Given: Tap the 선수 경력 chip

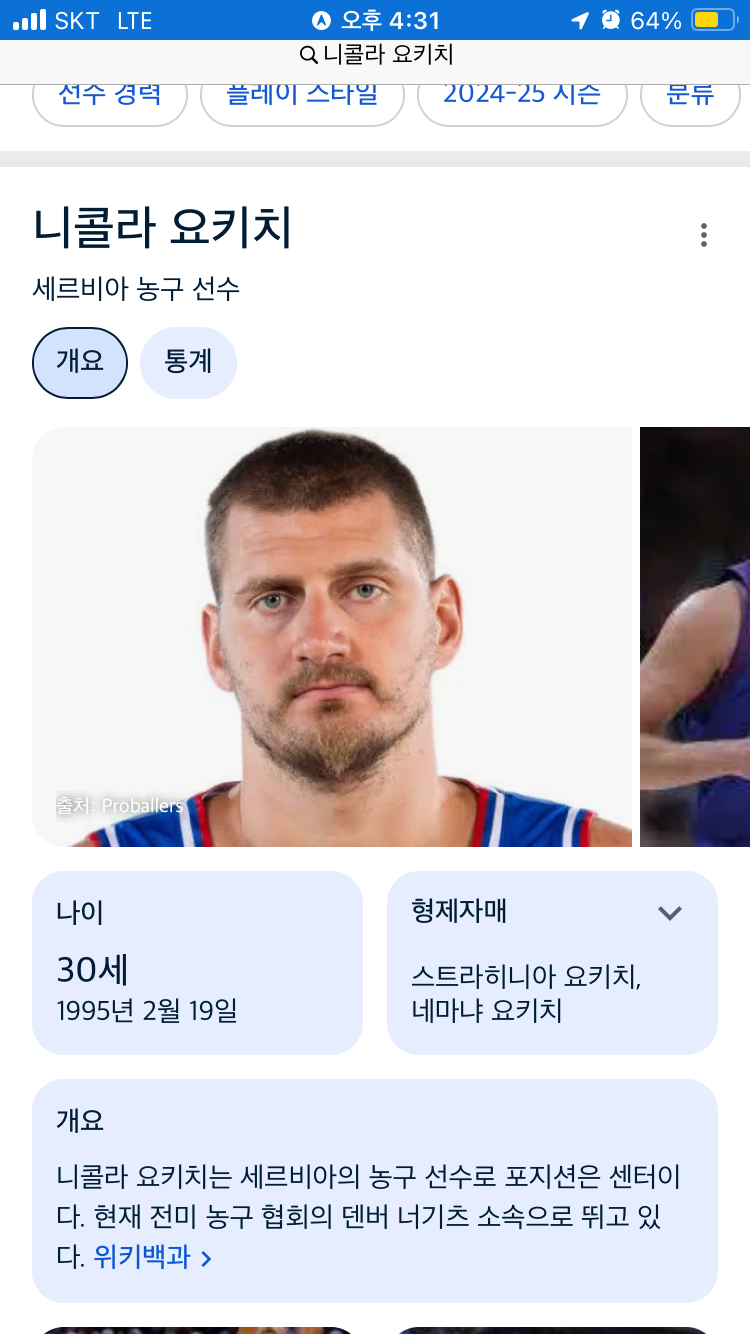Looking at the screenshot, I should 110,98.
